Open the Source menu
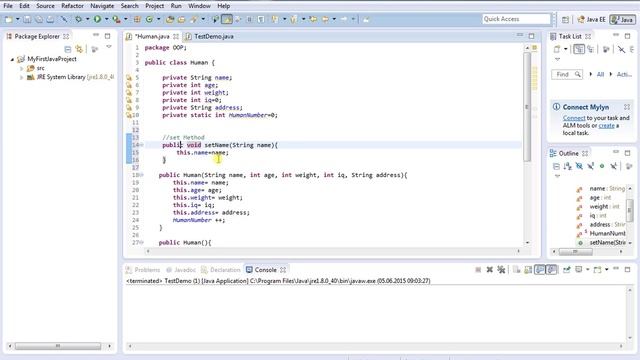Viewport: 640px width, 360px height. [x=45, y=6]
